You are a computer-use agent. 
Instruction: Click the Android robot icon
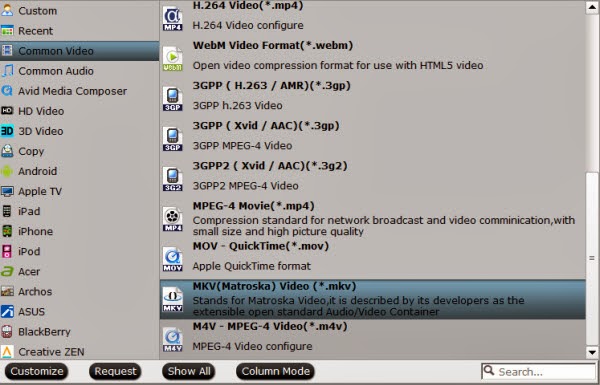[x=7, y=171]
